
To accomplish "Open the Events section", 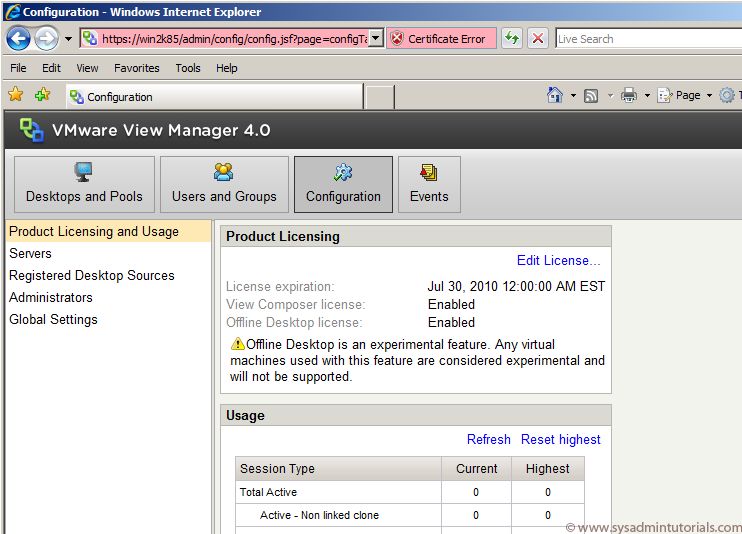I will pyautogui.click(x=429, y=185).
